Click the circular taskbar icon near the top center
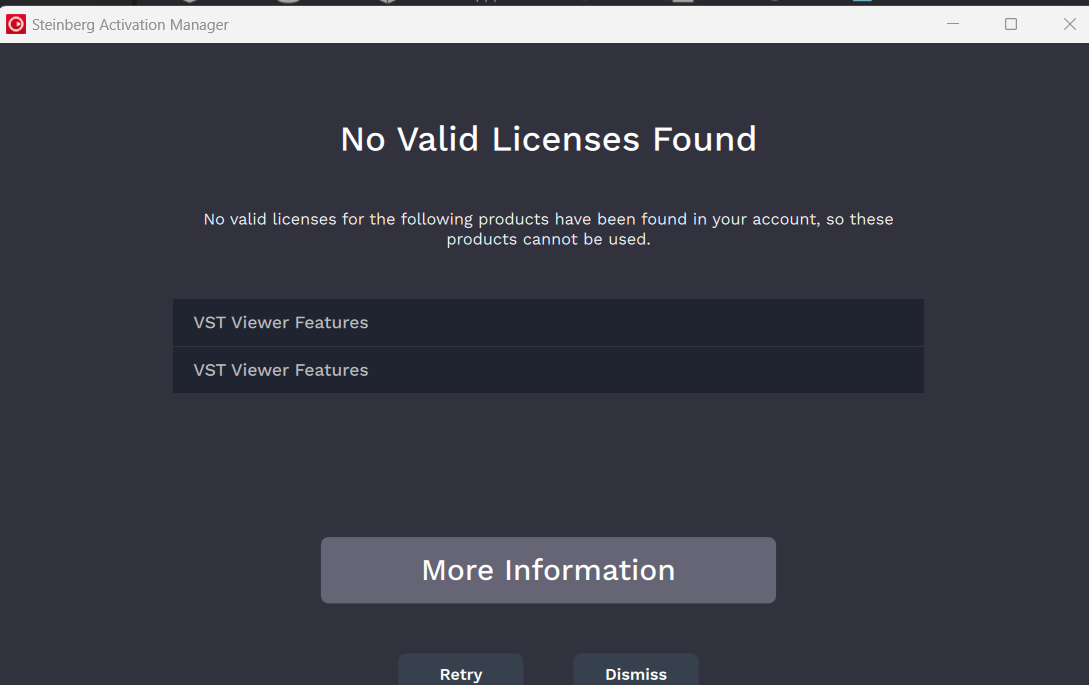Viewport: 1089px width, 685px height. coord(287,3)
